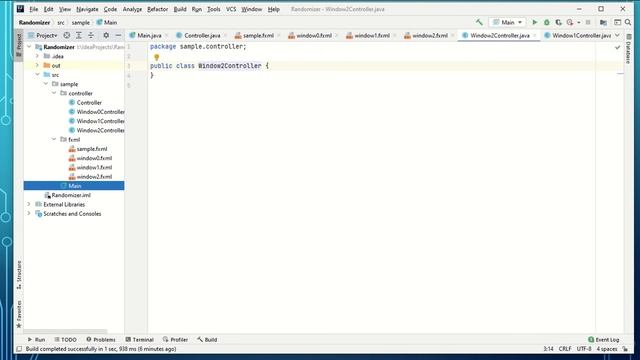Click the yellow lightbulb intention icon

156,57
